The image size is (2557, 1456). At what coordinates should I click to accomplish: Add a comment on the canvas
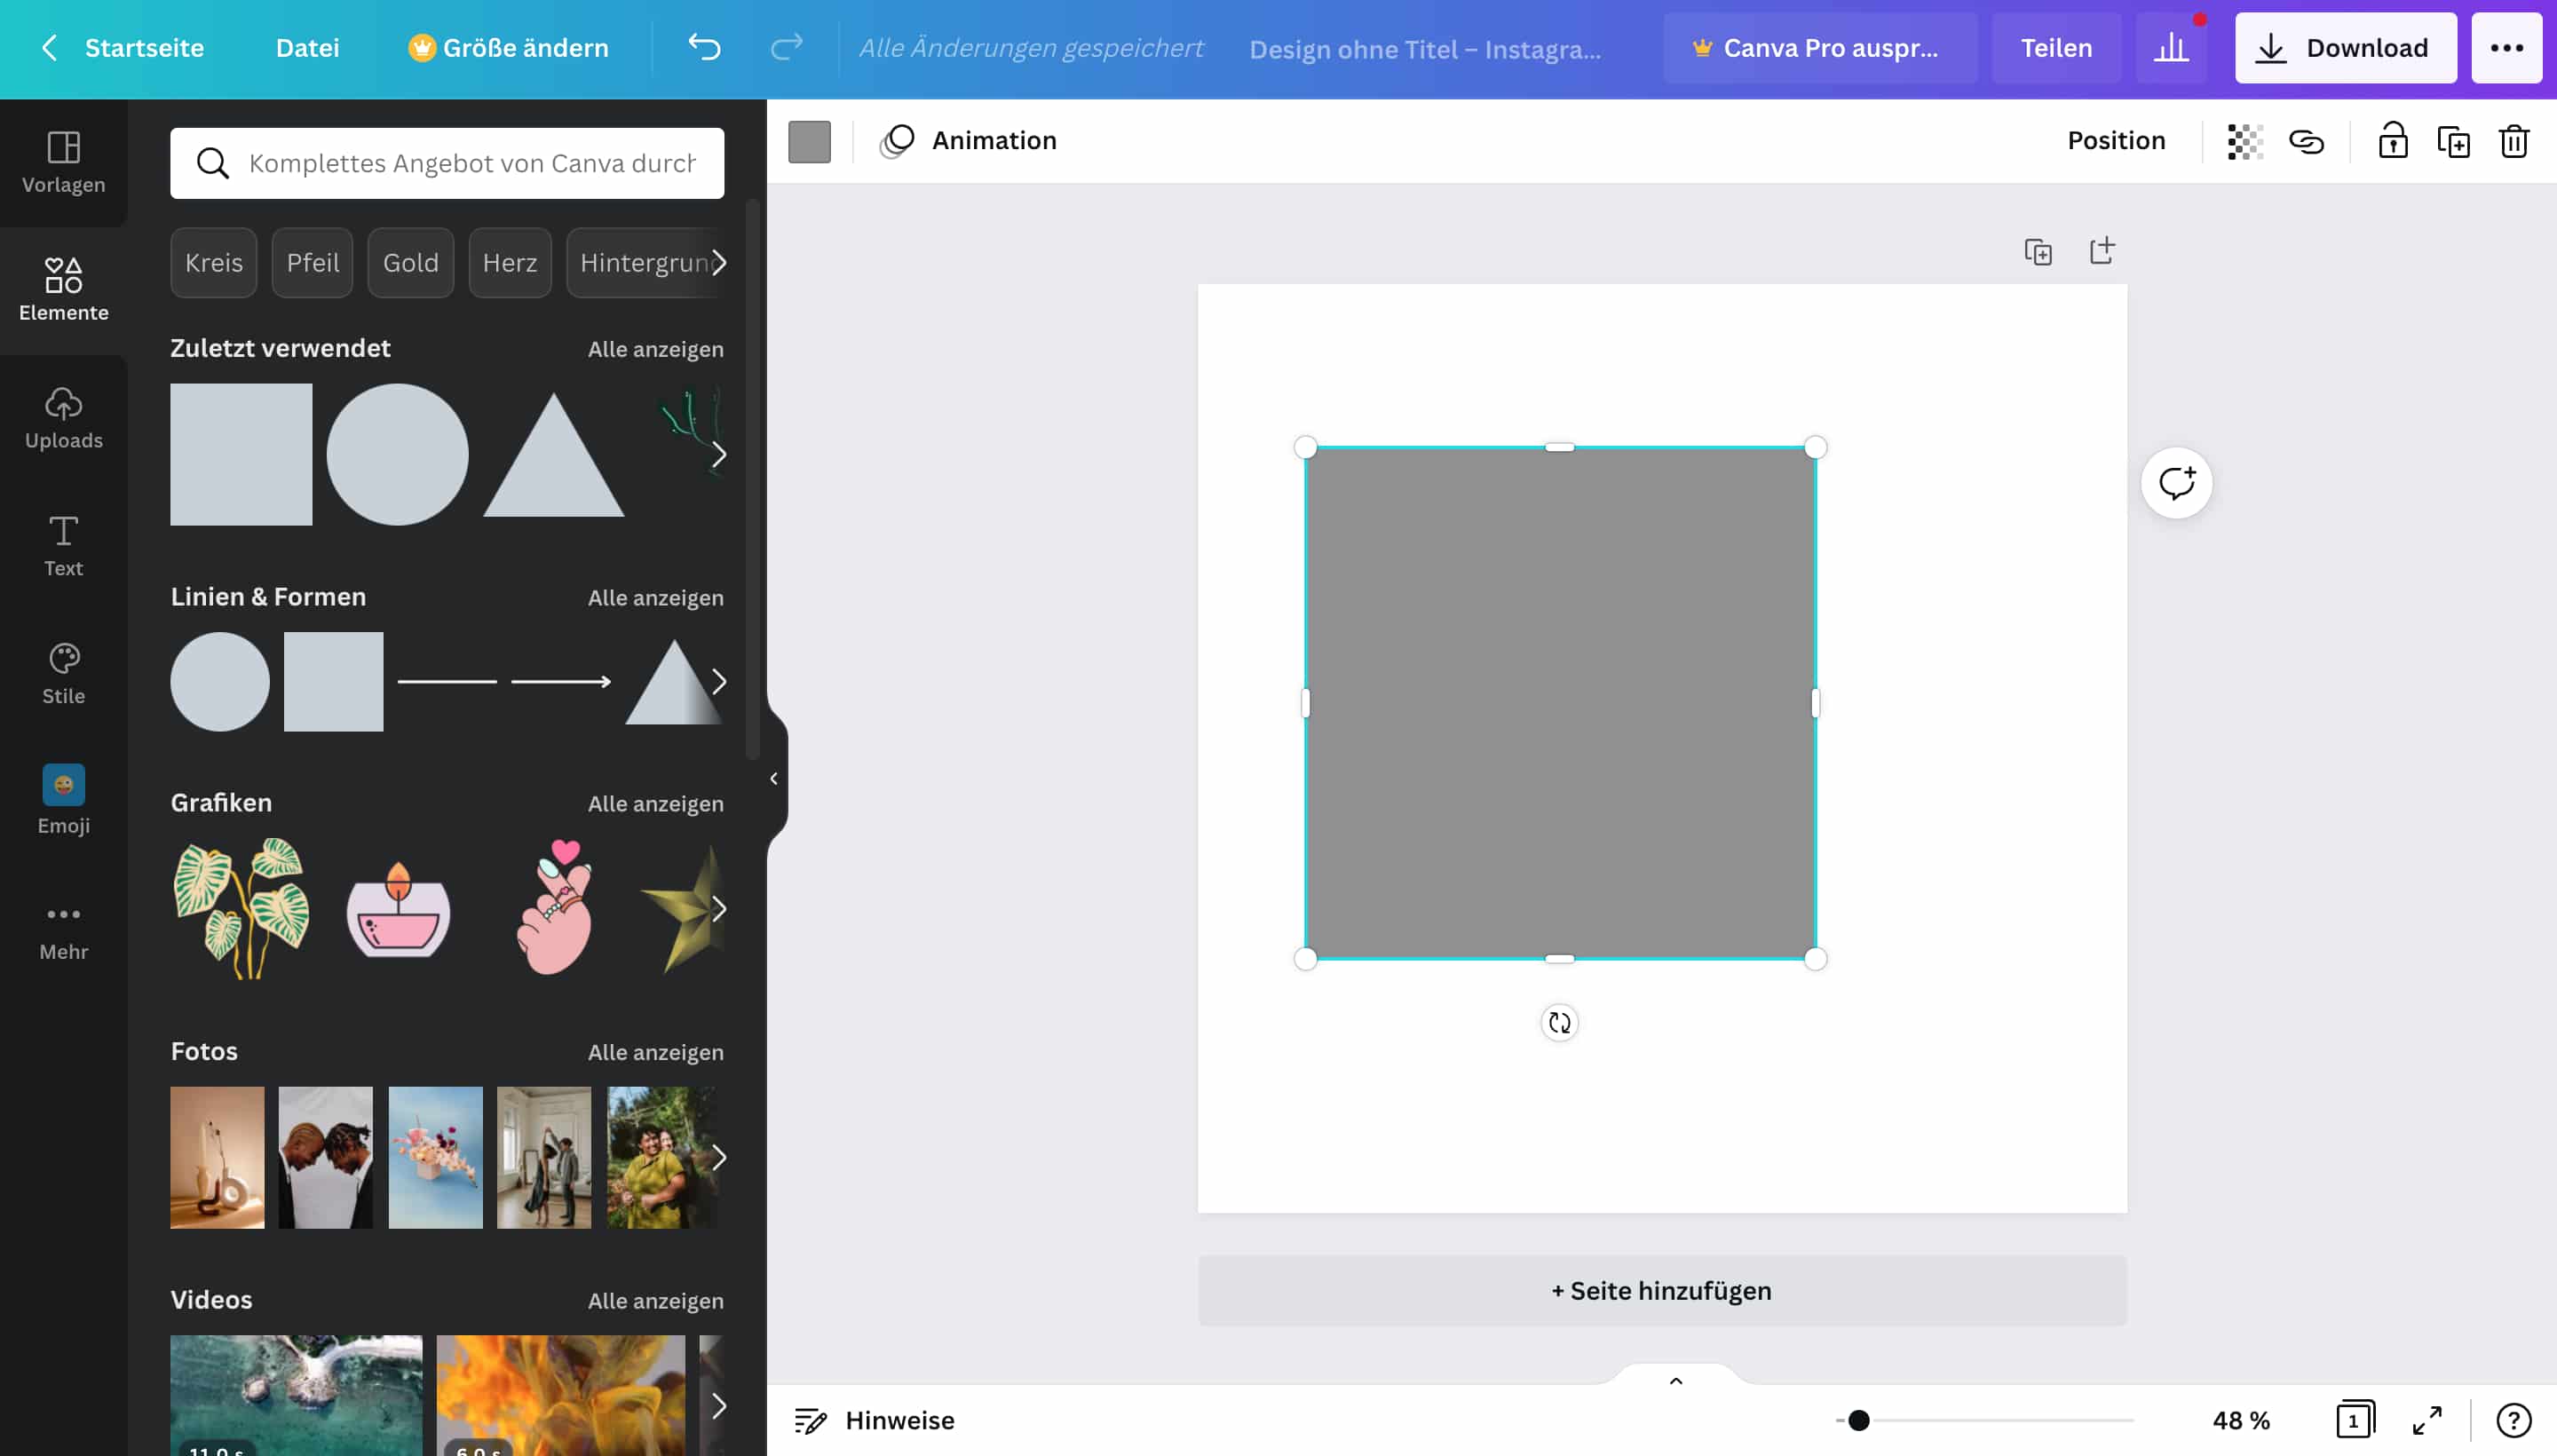(x=2176, y=483)
